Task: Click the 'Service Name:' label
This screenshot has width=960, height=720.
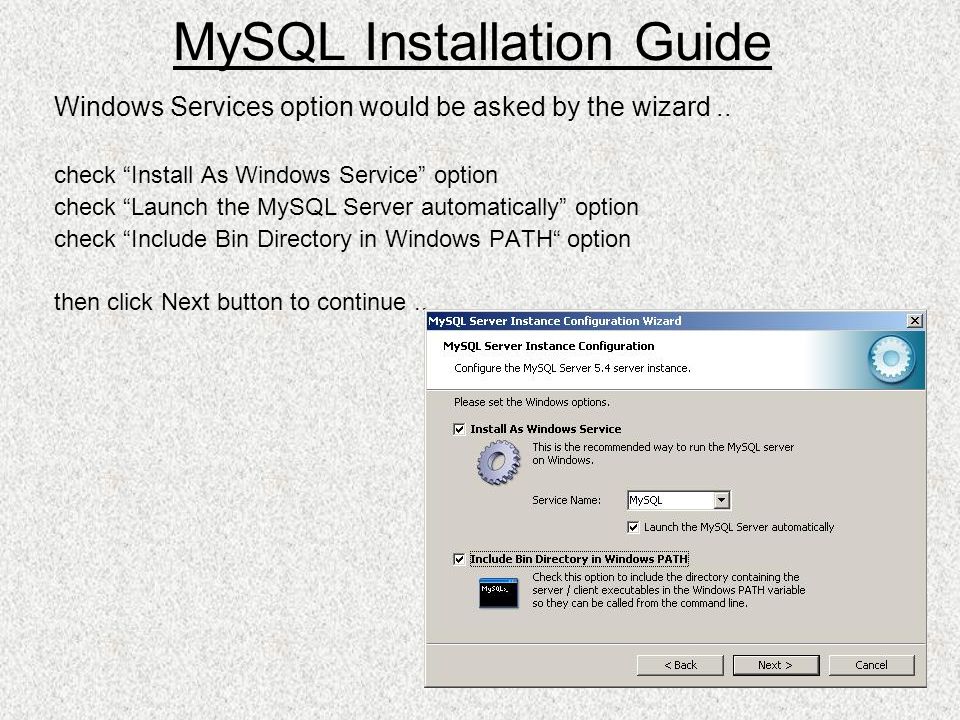Action: [566, 500]
